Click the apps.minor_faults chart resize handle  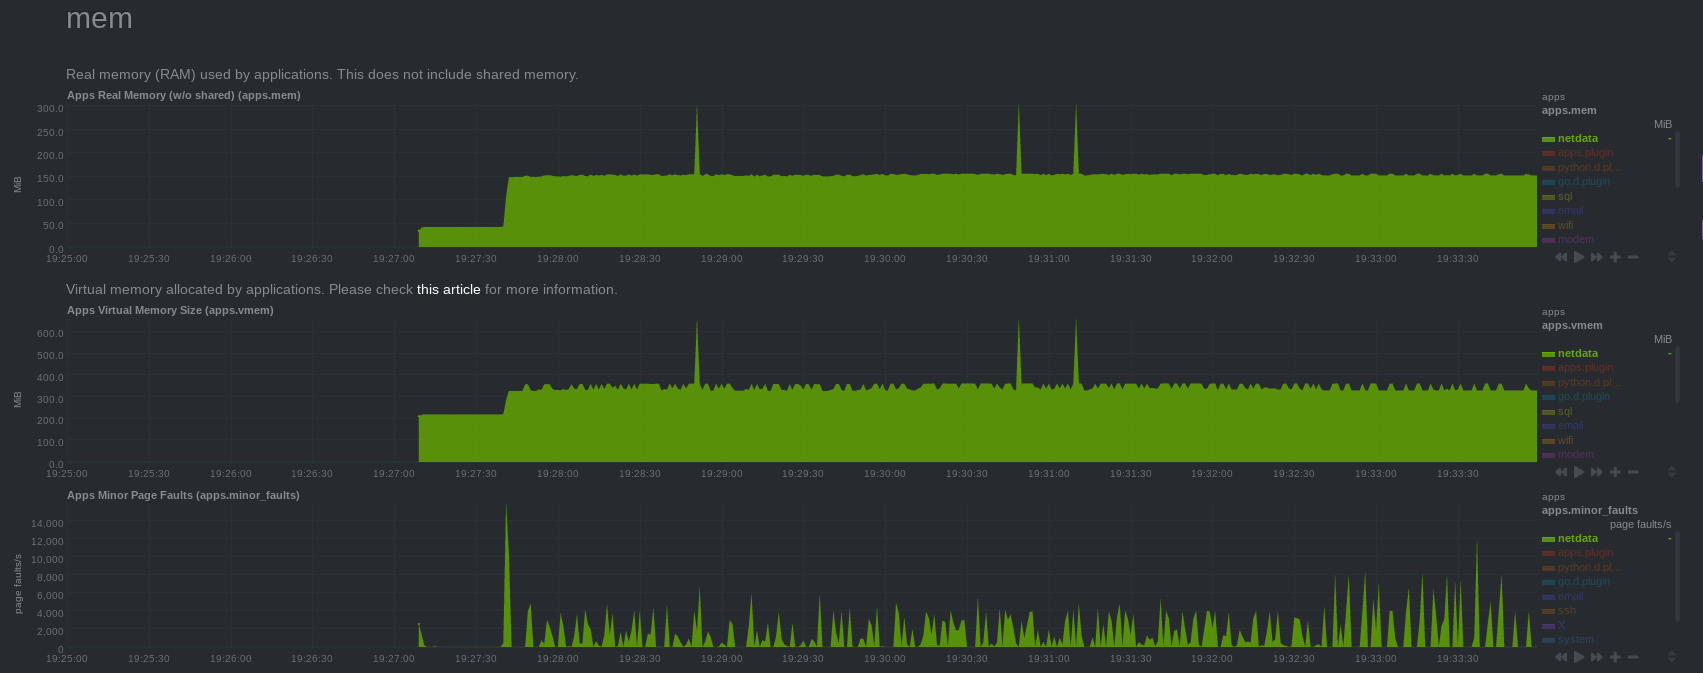tap(1671, 657)
